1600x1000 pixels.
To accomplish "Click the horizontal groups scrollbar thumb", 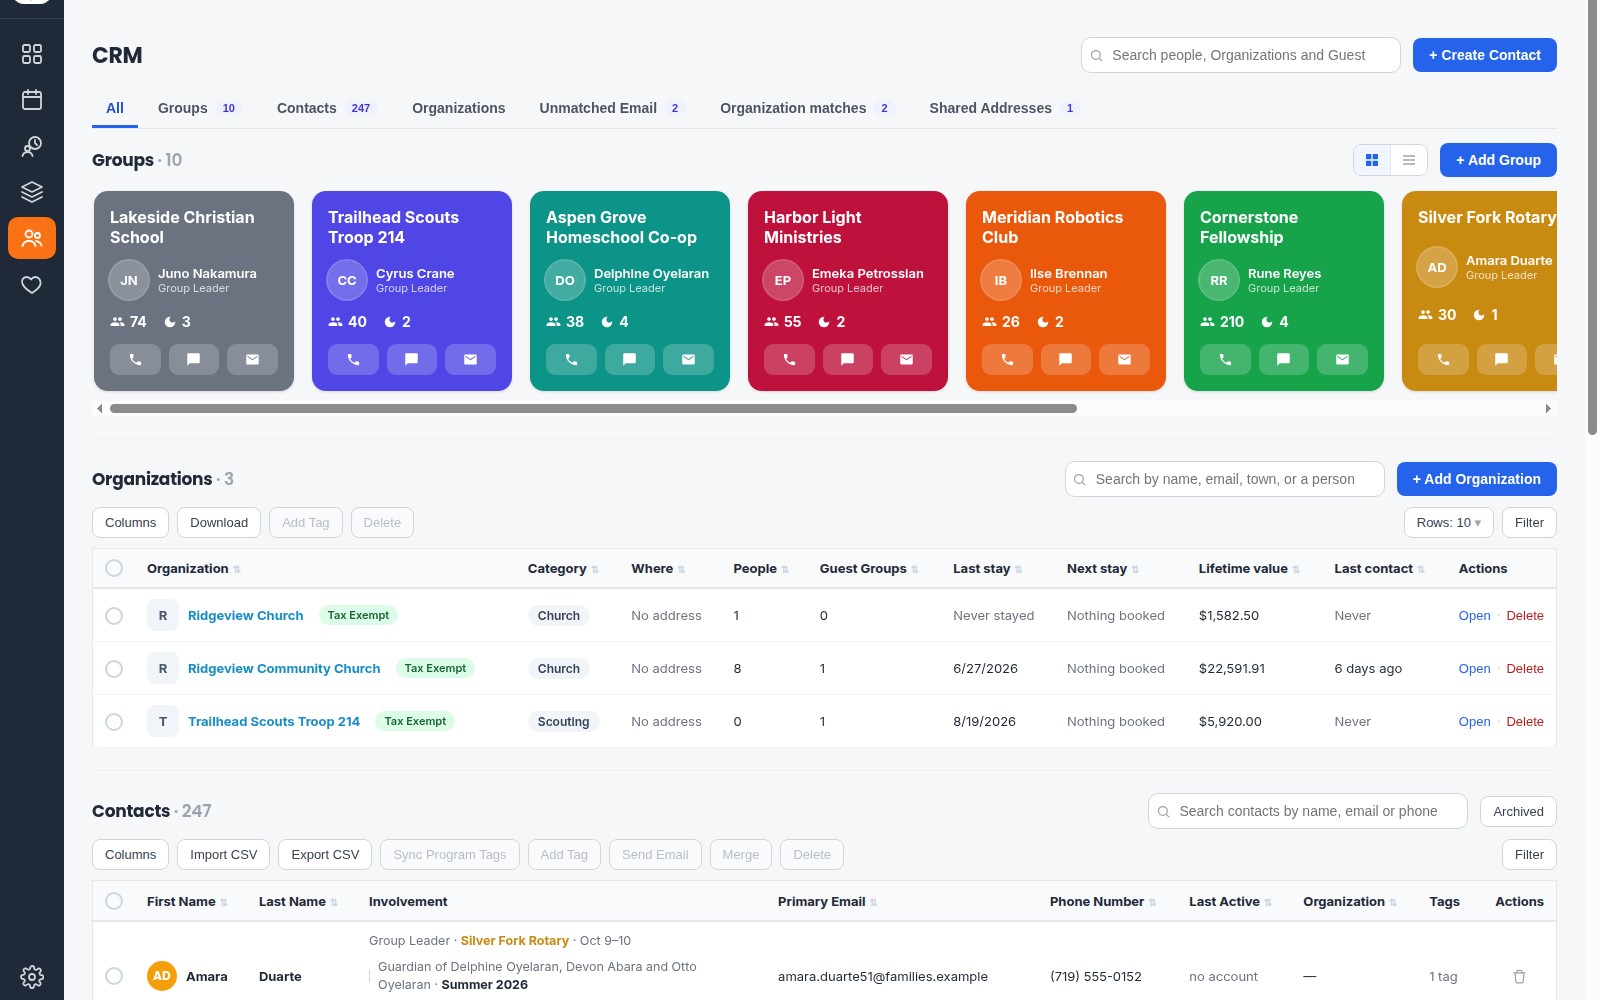I will click(593, 409).
